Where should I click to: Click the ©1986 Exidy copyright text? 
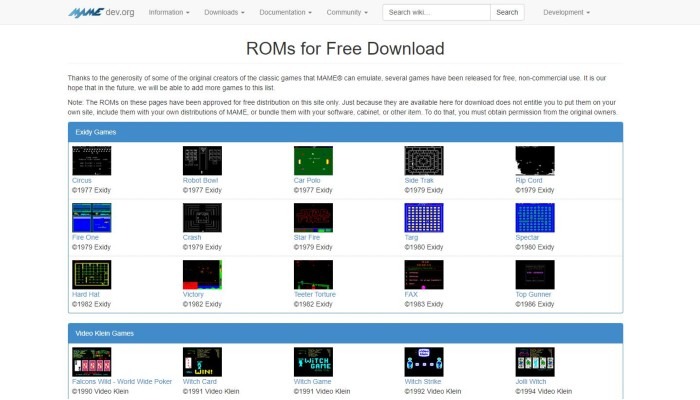[x=535, y=304]
